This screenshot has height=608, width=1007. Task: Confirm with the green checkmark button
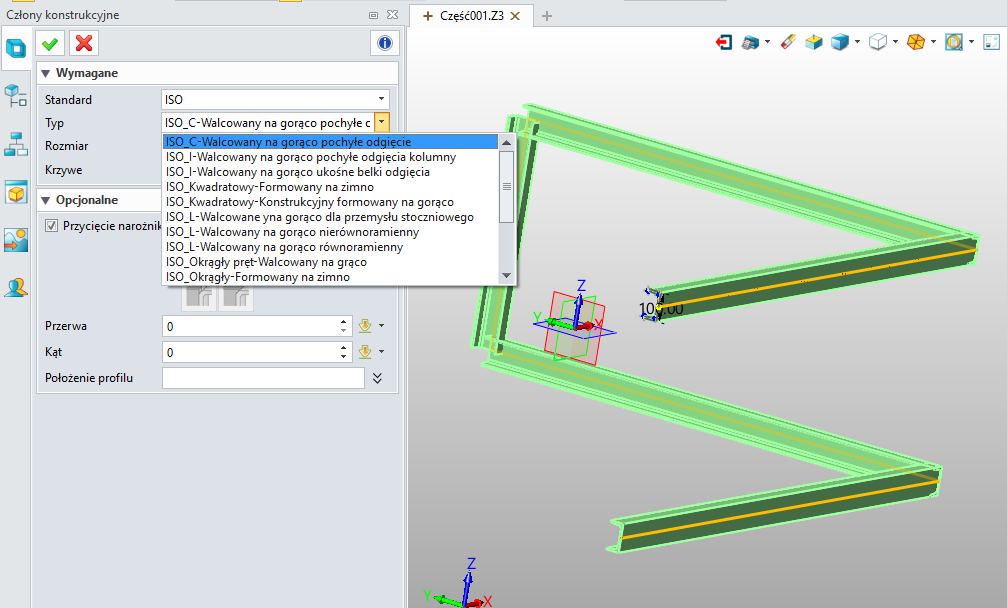[50, 44]
